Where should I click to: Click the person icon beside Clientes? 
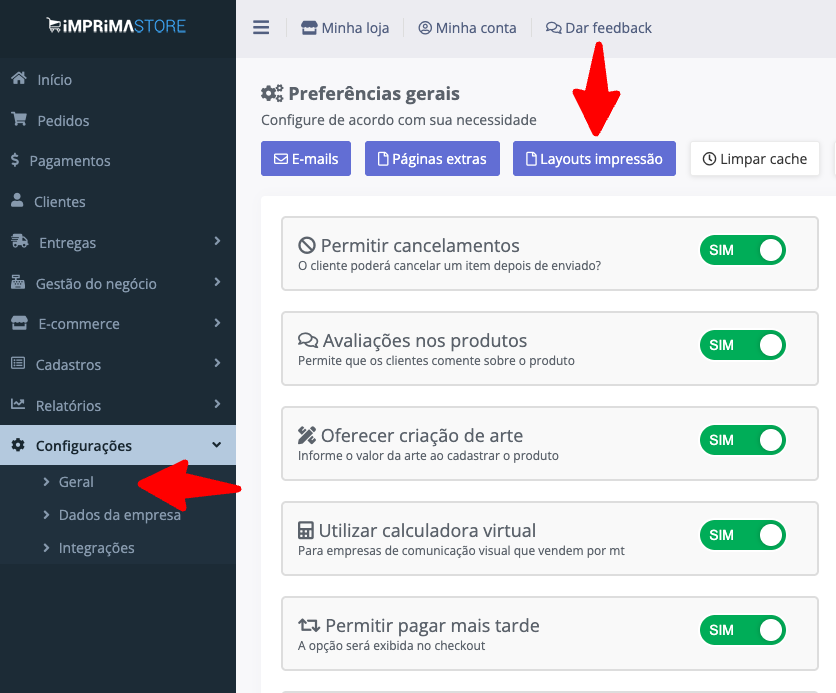17,201
